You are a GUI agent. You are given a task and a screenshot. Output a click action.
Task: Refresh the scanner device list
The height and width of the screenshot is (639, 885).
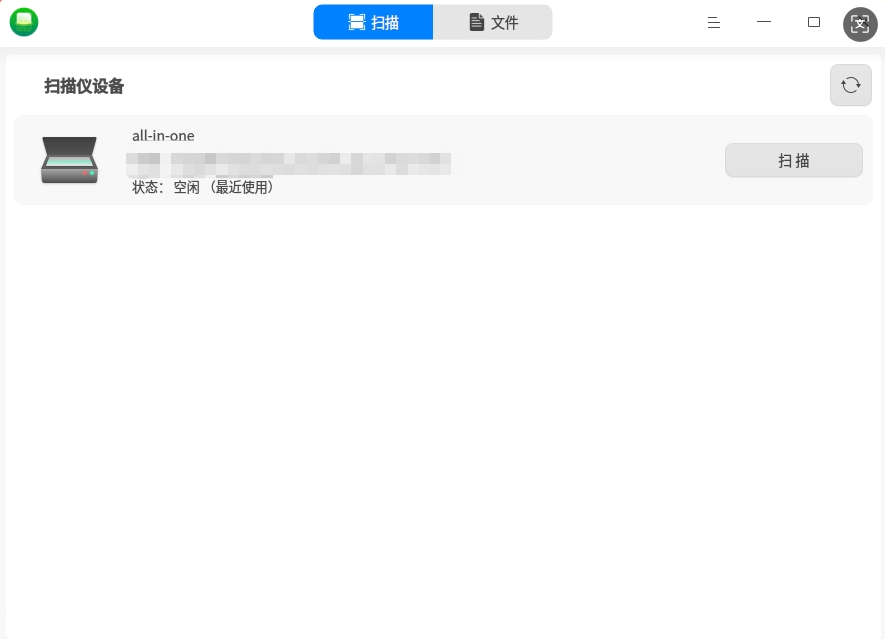coord(851,85)
